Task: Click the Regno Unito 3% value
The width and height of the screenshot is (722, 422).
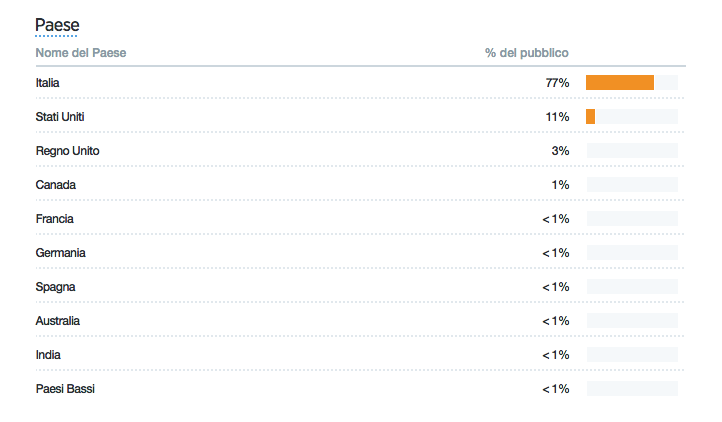Action: coord(560,151)
